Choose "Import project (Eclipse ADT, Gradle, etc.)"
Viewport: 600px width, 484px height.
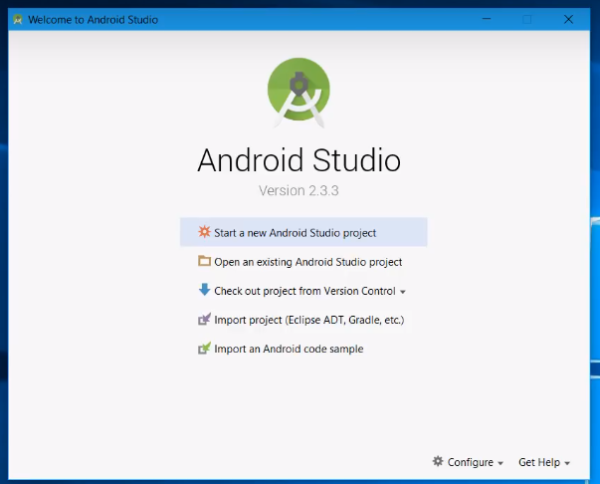point(308,320)
